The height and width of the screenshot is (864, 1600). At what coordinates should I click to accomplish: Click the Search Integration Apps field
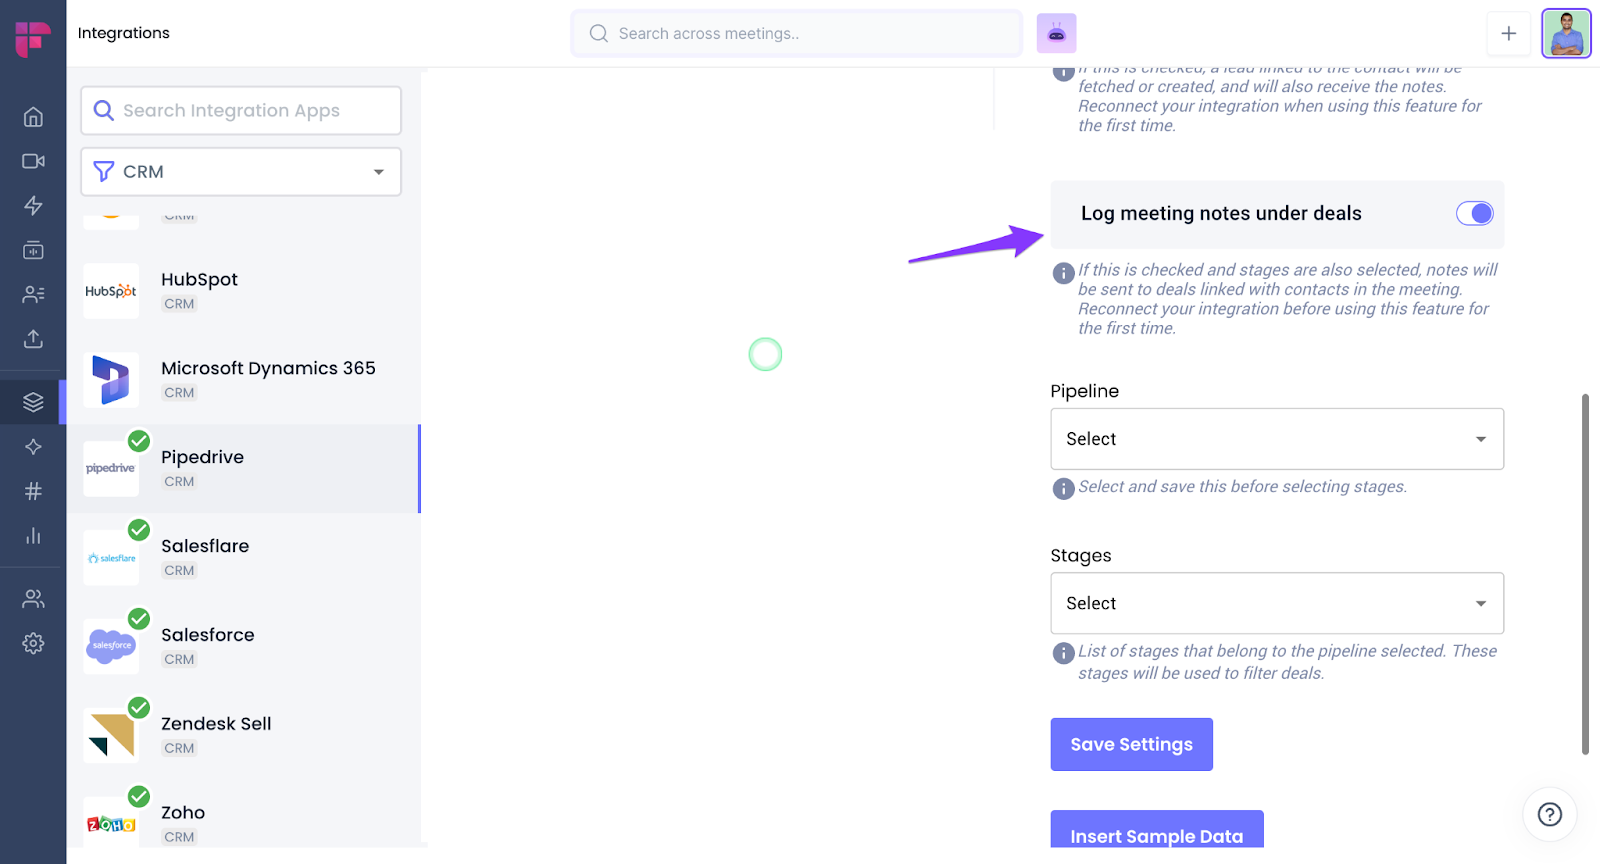241,110
